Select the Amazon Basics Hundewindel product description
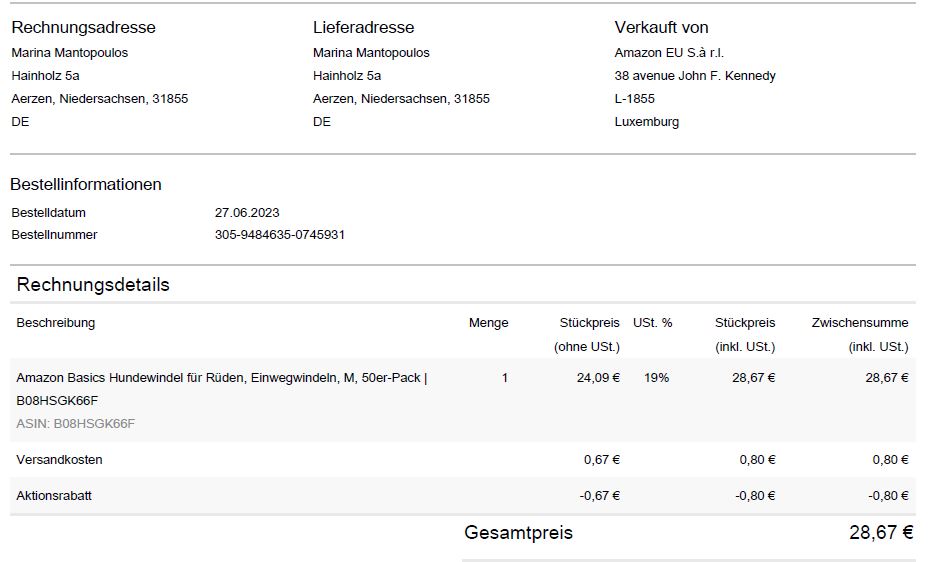This screenshot has height=562, width=931. [221, 389]
